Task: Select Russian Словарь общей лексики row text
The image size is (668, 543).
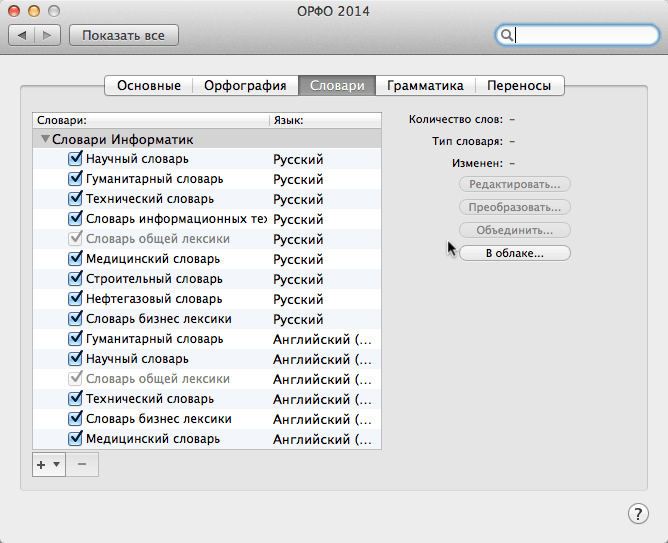Action: pyautogui.click(x=158, y=238)
